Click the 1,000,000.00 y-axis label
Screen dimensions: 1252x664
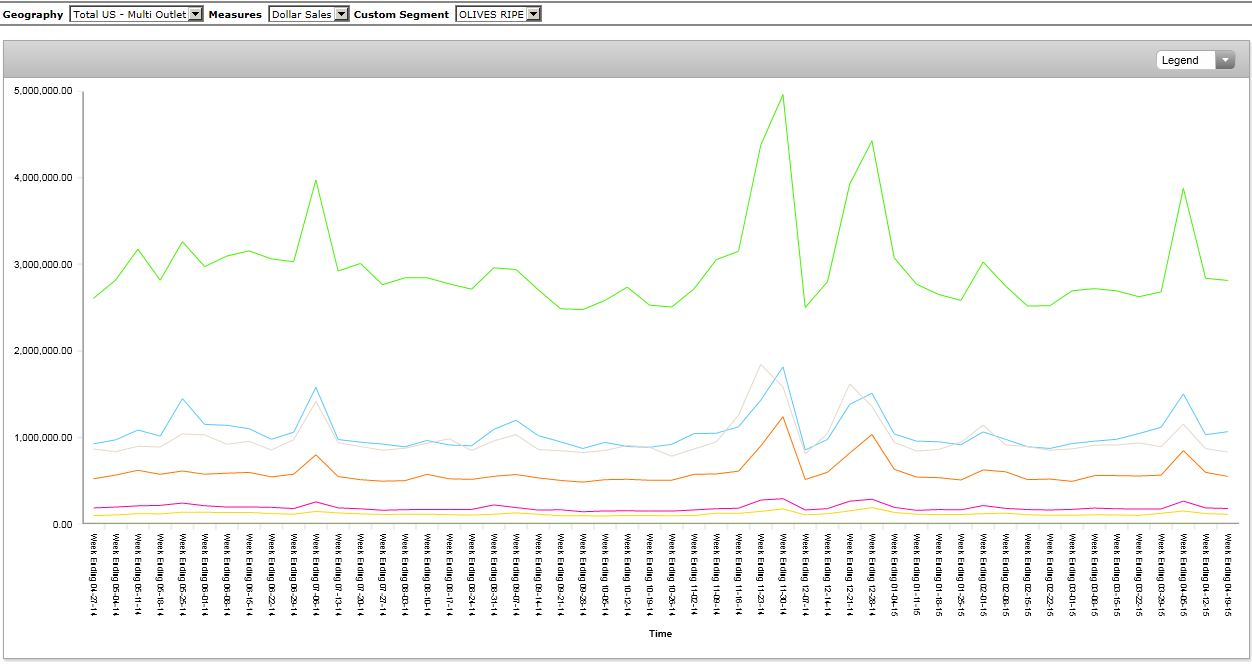[44, 437]
